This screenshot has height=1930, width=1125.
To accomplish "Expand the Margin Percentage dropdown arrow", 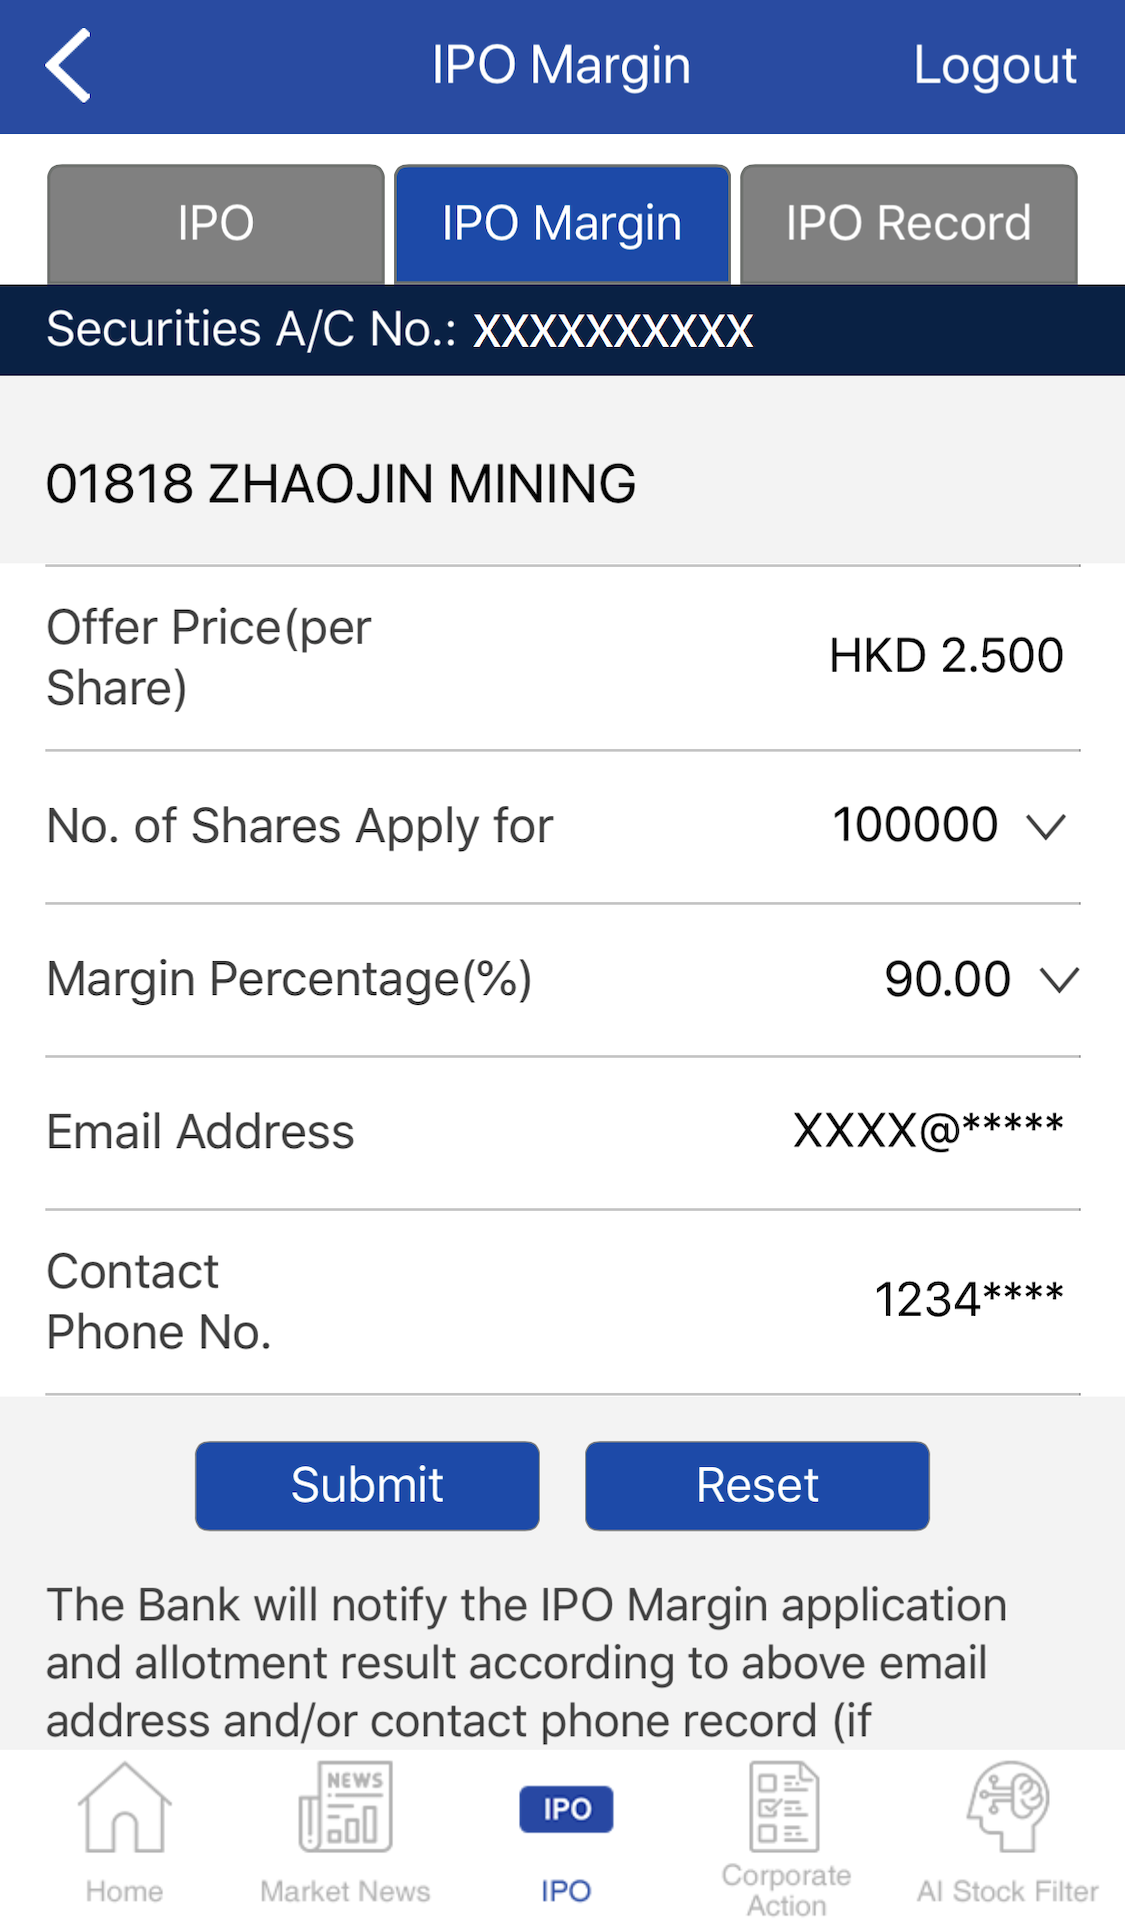I will coord(1059,979).
